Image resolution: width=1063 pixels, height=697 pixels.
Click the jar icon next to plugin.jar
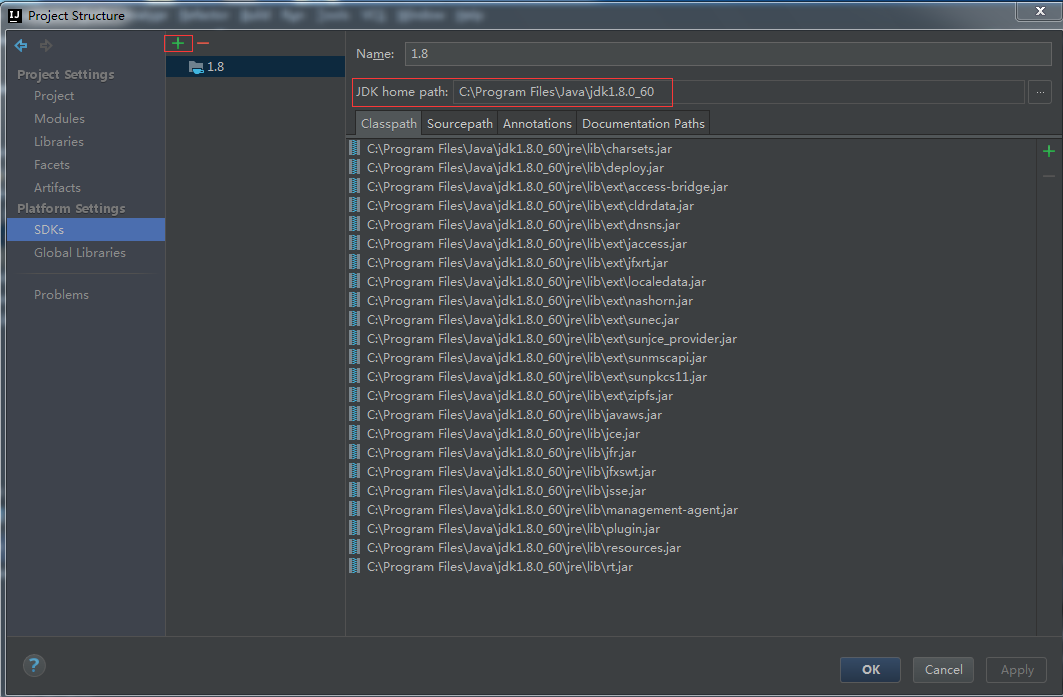click(x=355, y=528)
